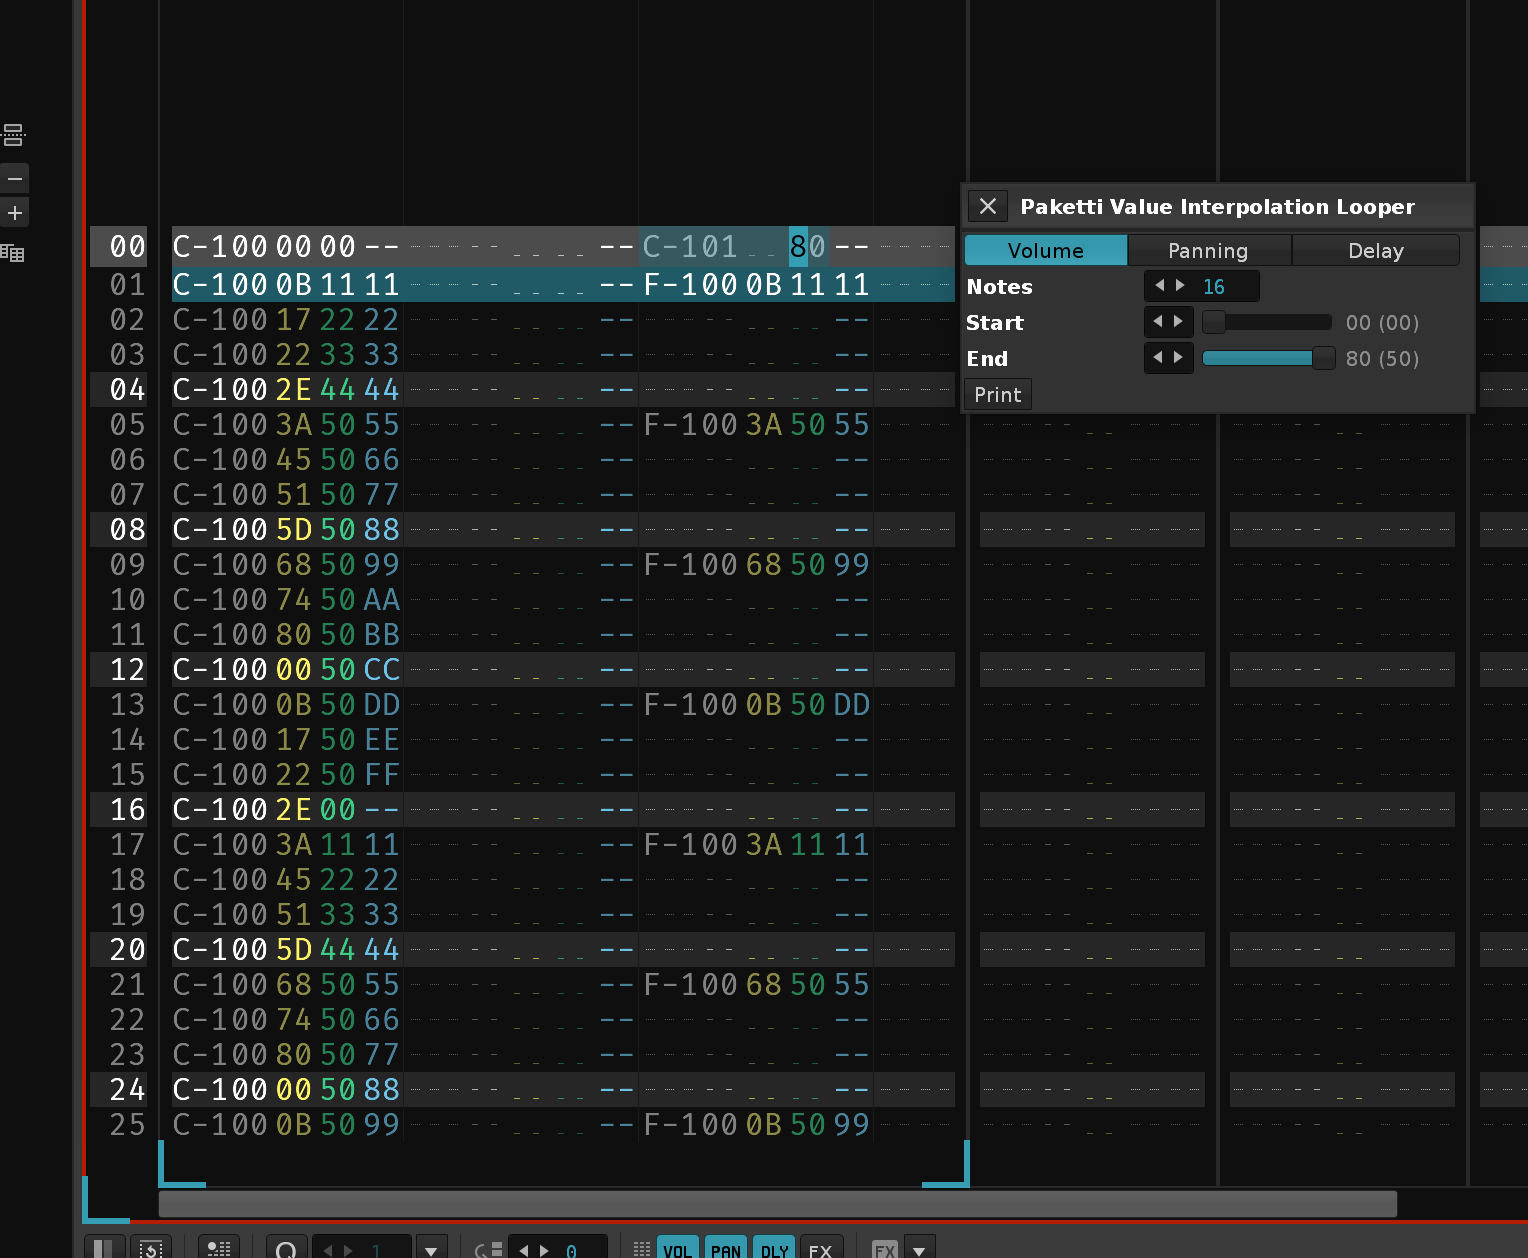Switch to the Delay tab
The width and height of the screenshot is (1528, 1258).
pyautogui.click(x=1375, y=251)
